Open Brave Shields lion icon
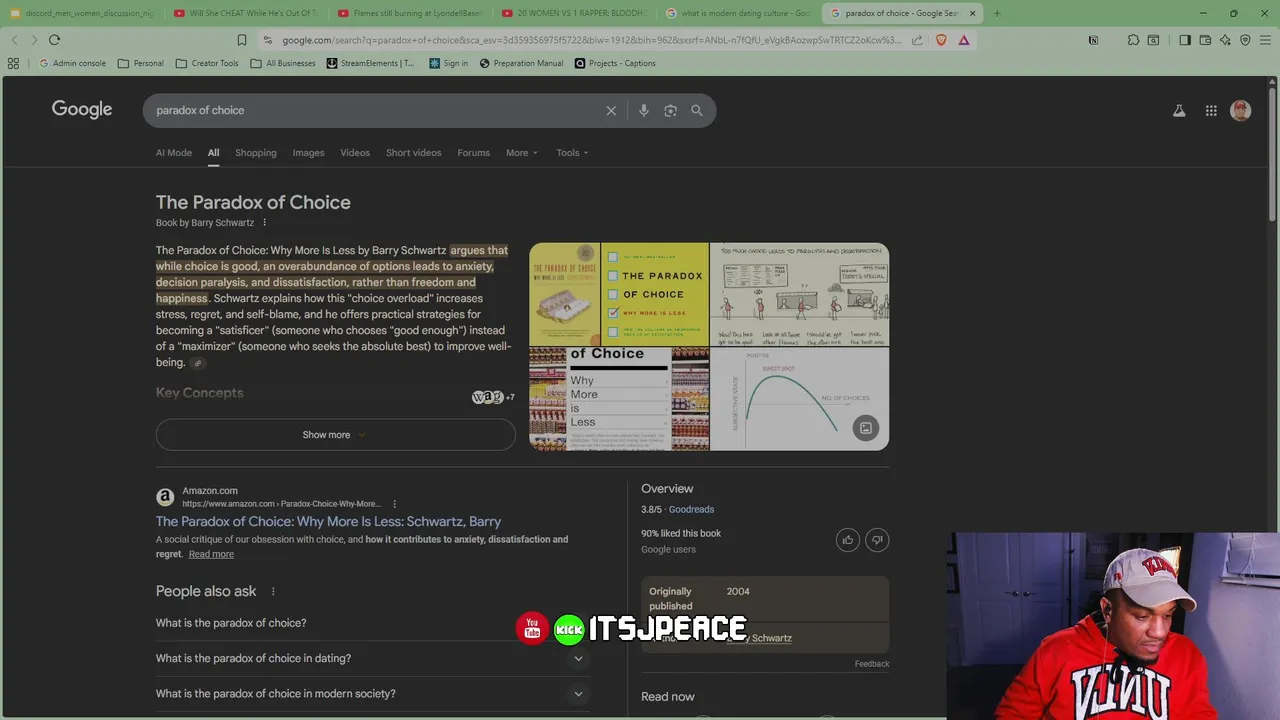1280x720 pixels. point(941,40)
